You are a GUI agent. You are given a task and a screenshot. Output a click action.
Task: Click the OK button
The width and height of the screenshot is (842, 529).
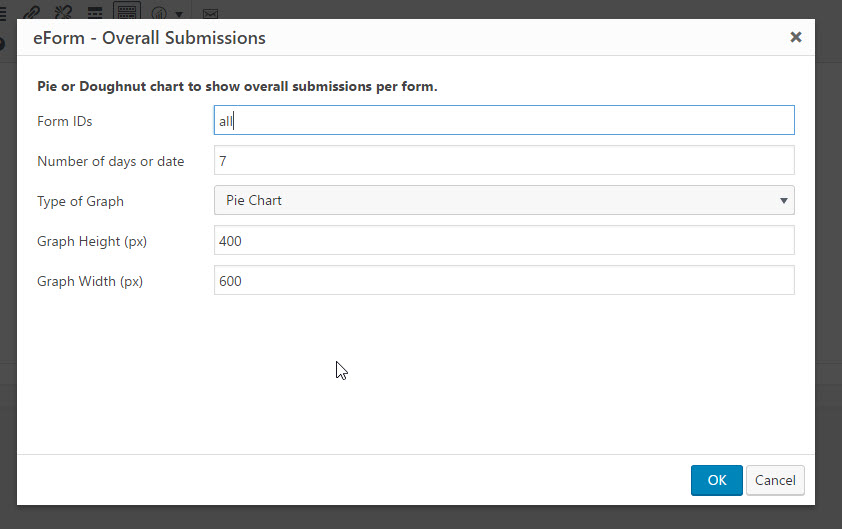point(716,480)
